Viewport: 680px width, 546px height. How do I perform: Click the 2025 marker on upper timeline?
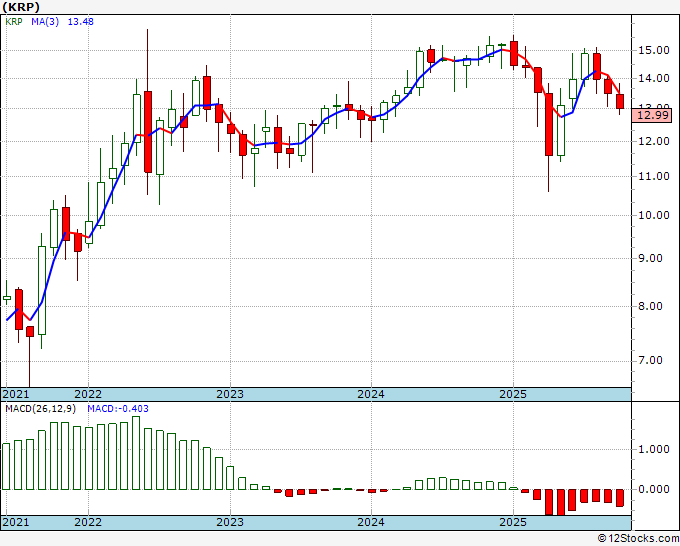(x=513, y=394)
